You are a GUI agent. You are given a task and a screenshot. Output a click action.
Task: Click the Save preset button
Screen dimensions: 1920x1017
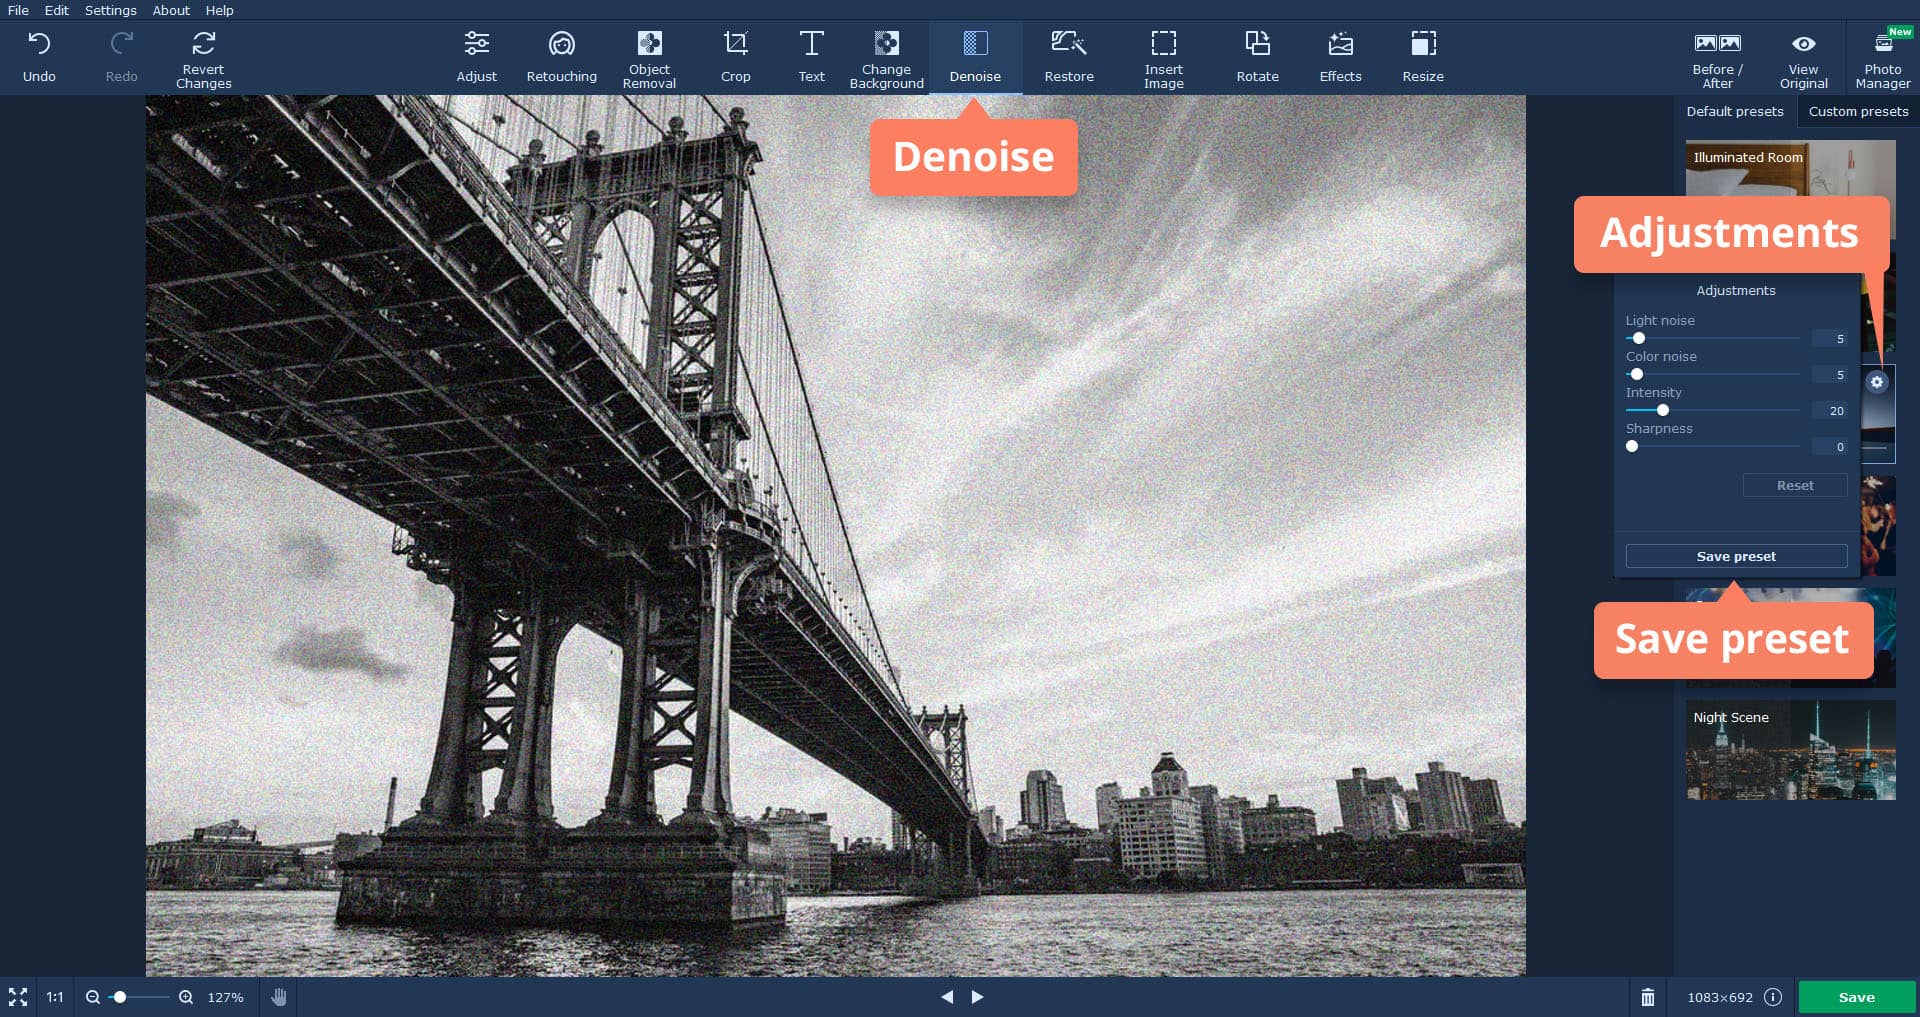[x=1736, y=556]
